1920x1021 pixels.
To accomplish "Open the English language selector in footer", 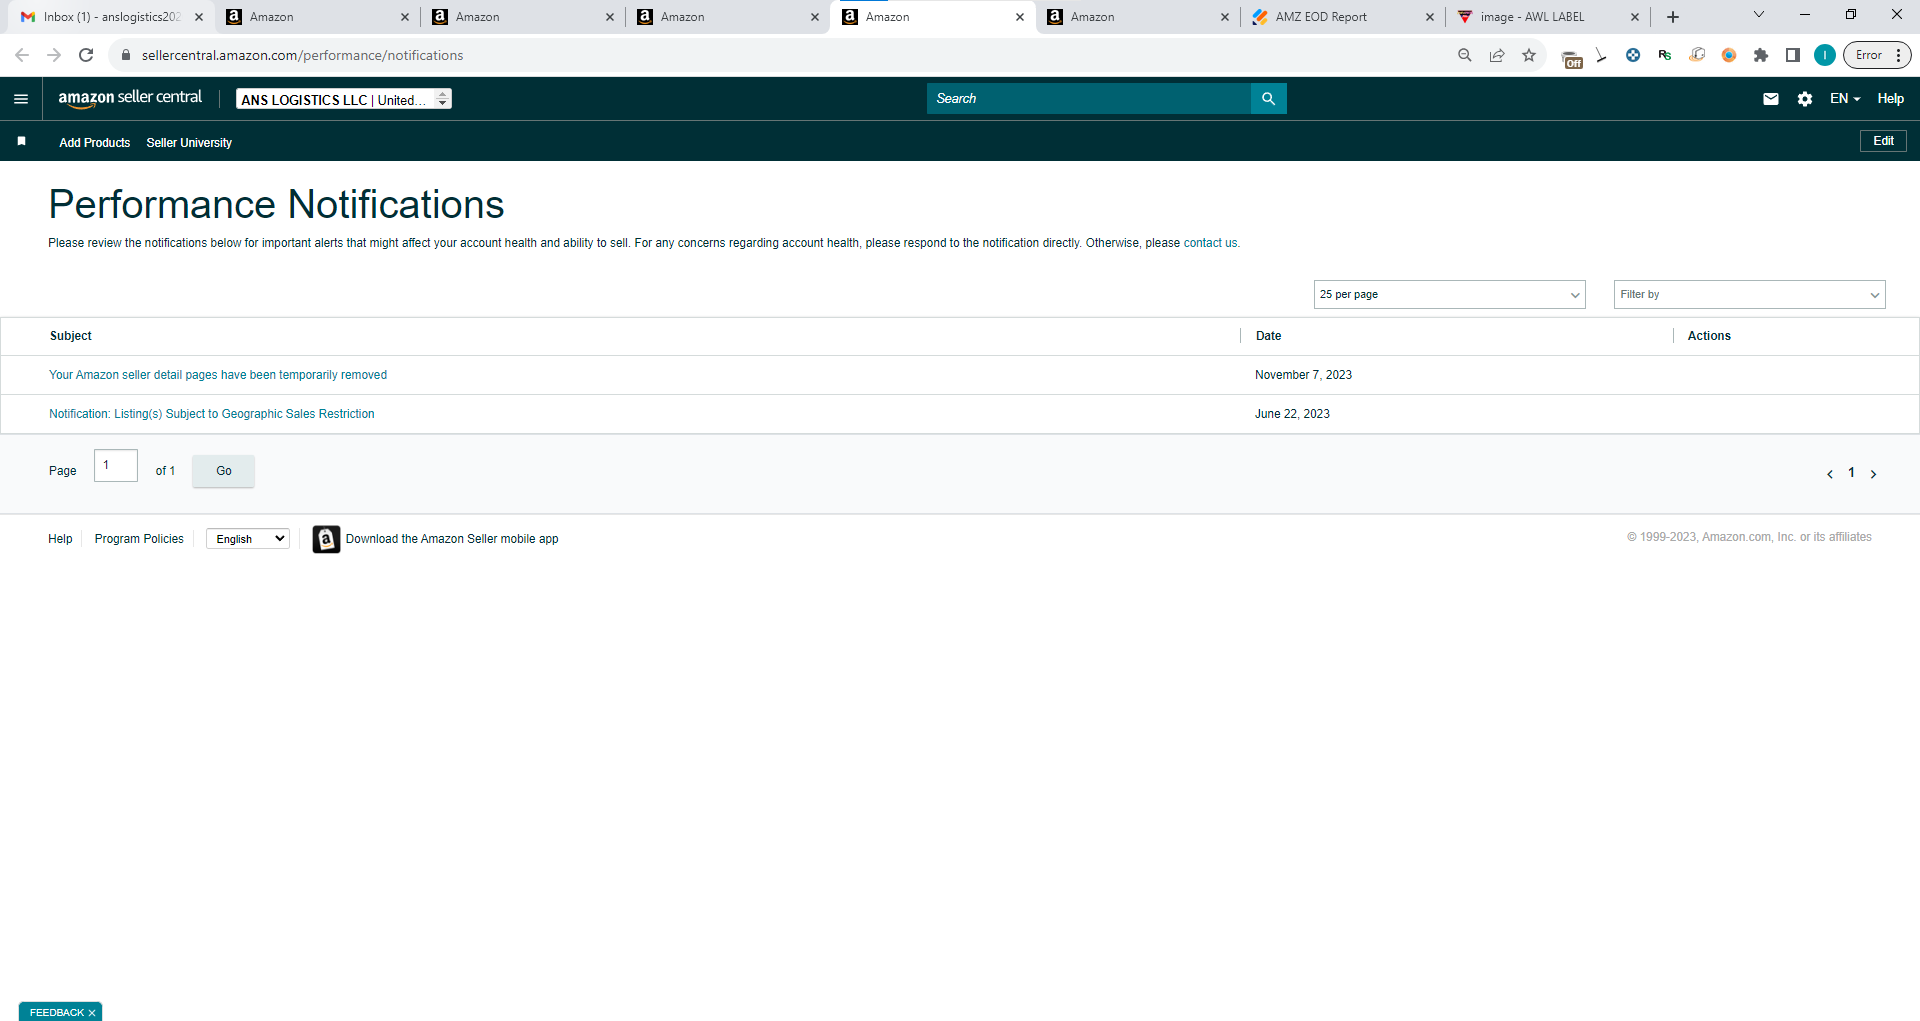I will (x=248, y=539).
